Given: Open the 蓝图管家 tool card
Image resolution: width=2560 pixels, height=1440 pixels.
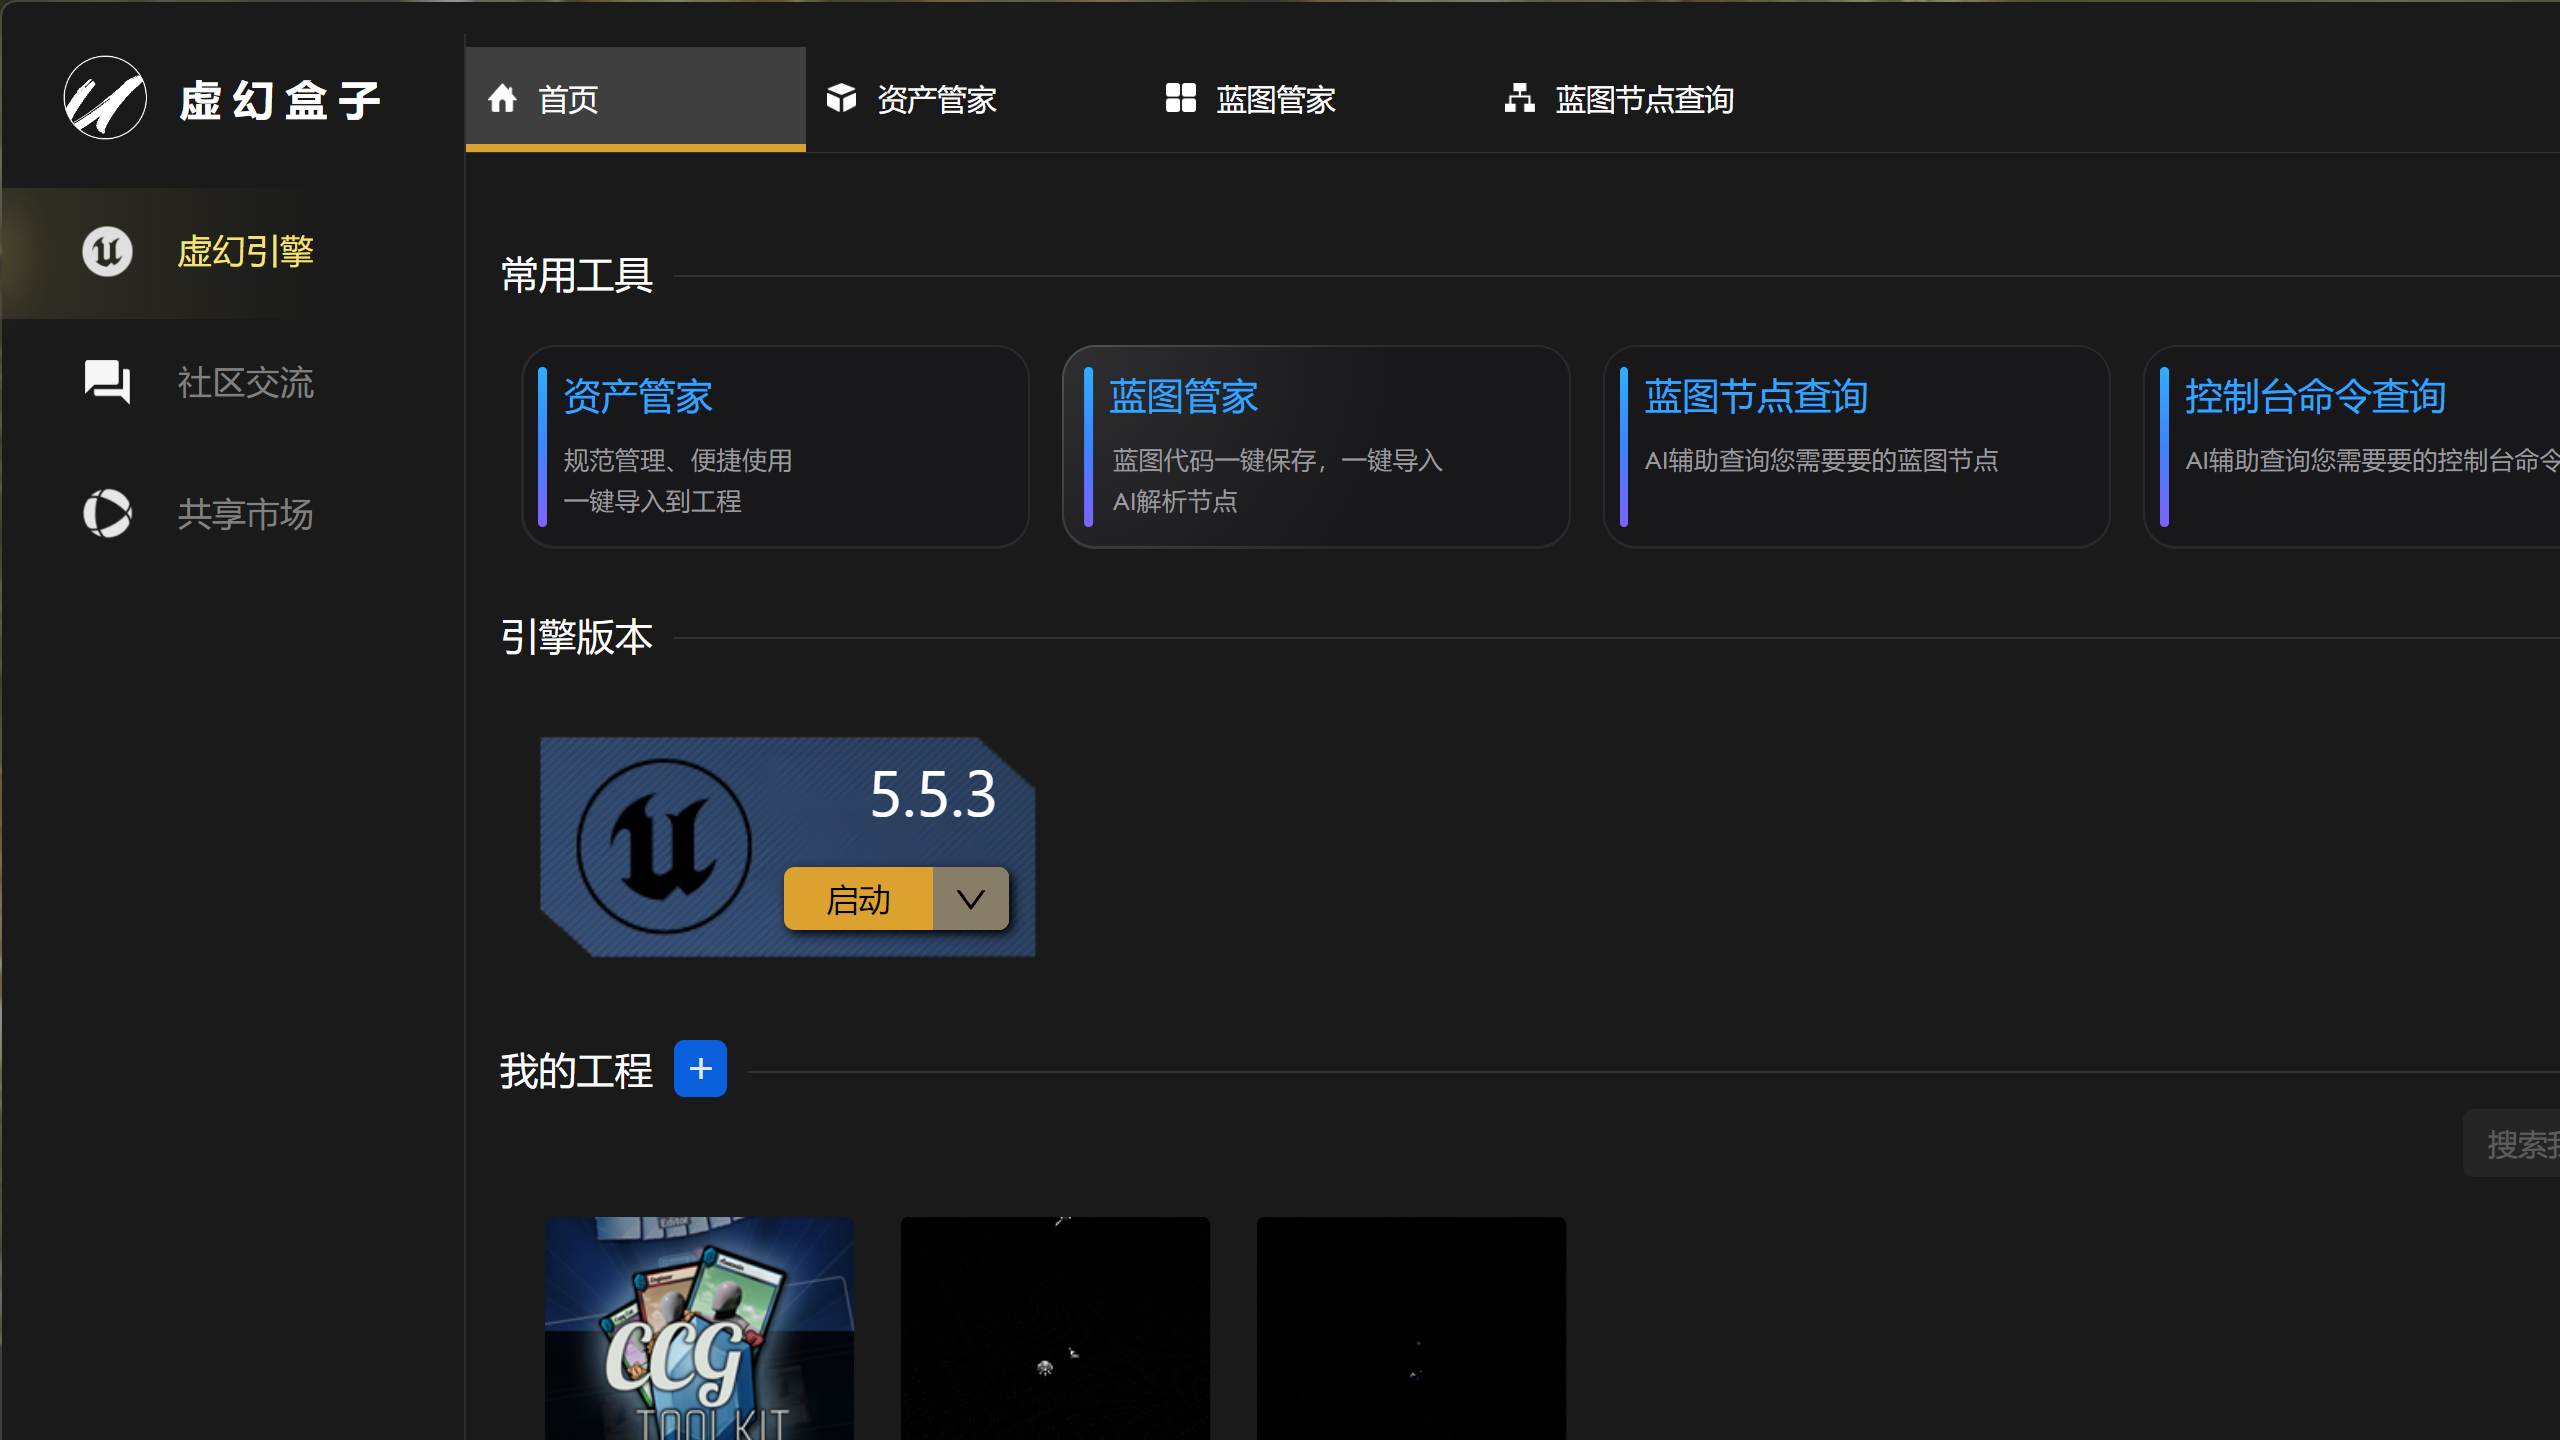Looking at the screenshot, I should (1316, 447).
